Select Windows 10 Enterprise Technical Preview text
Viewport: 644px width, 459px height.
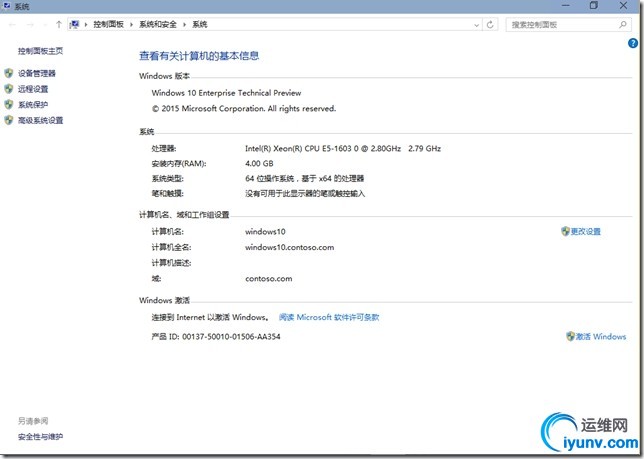(226, 93)
